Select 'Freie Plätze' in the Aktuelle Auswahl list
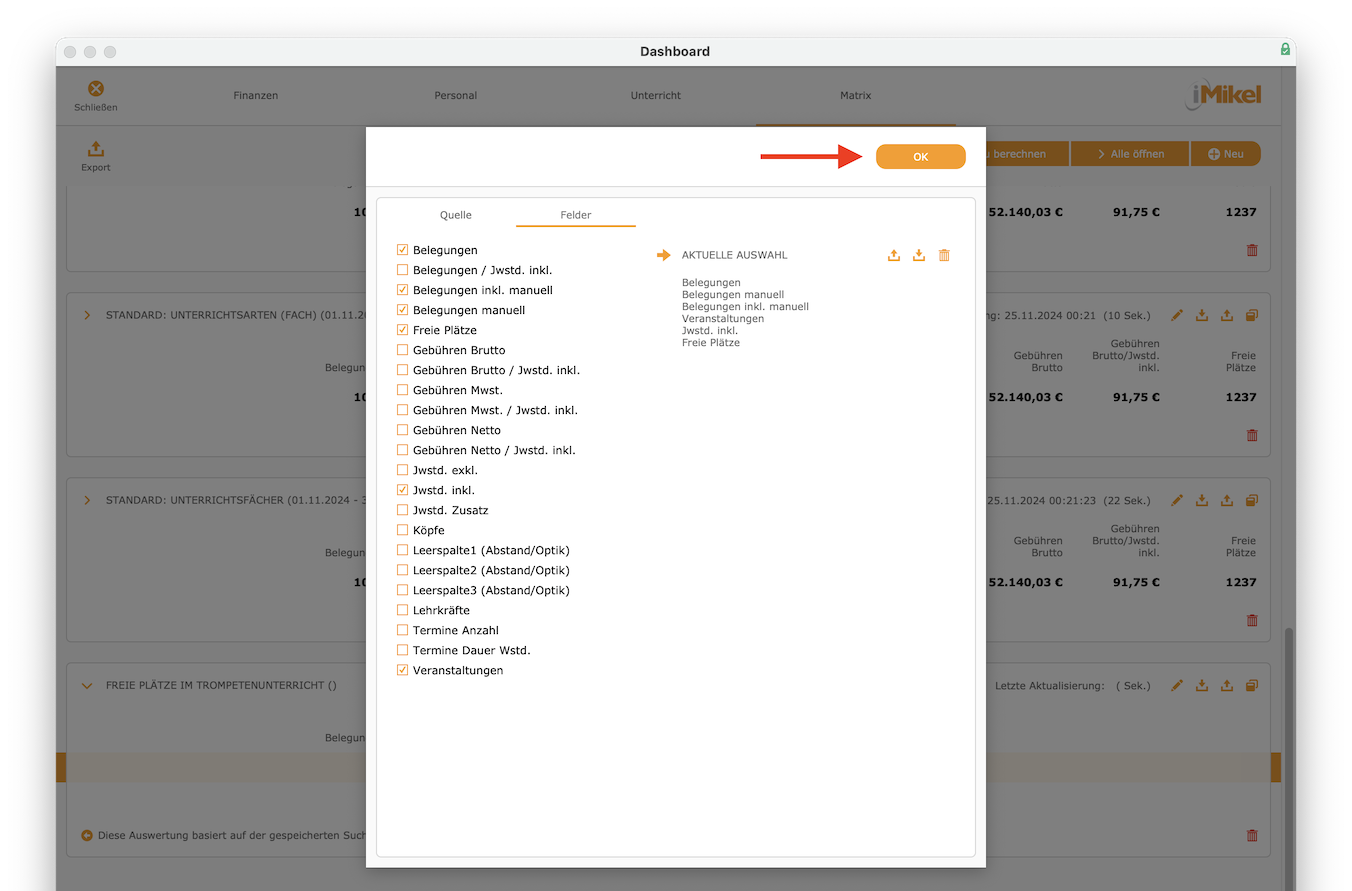Viewport: 1352px width, 891px height. (x=711, y=343)
